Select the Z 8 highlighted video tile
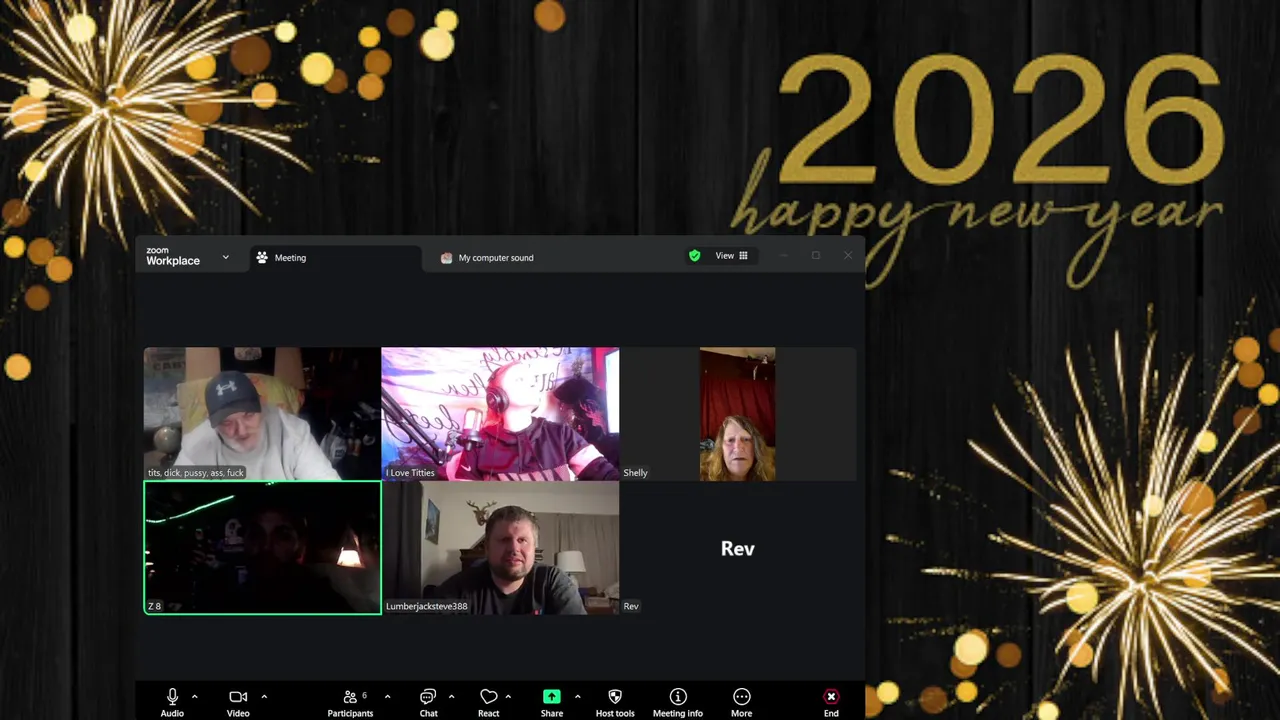1280x720 pixels. [262, 548]
